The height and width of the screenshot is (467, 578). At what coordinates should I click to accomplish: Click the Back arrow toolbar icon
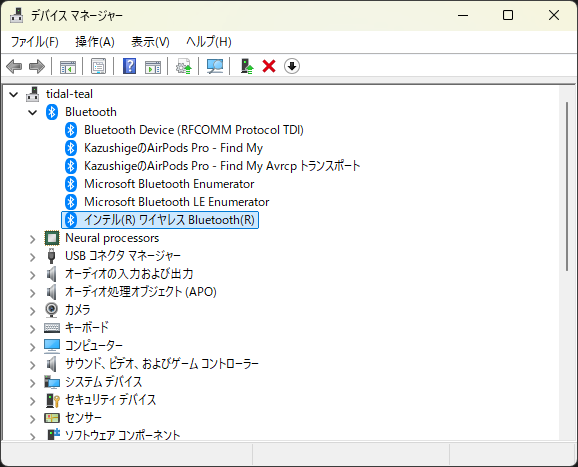[x=14, y=67]
